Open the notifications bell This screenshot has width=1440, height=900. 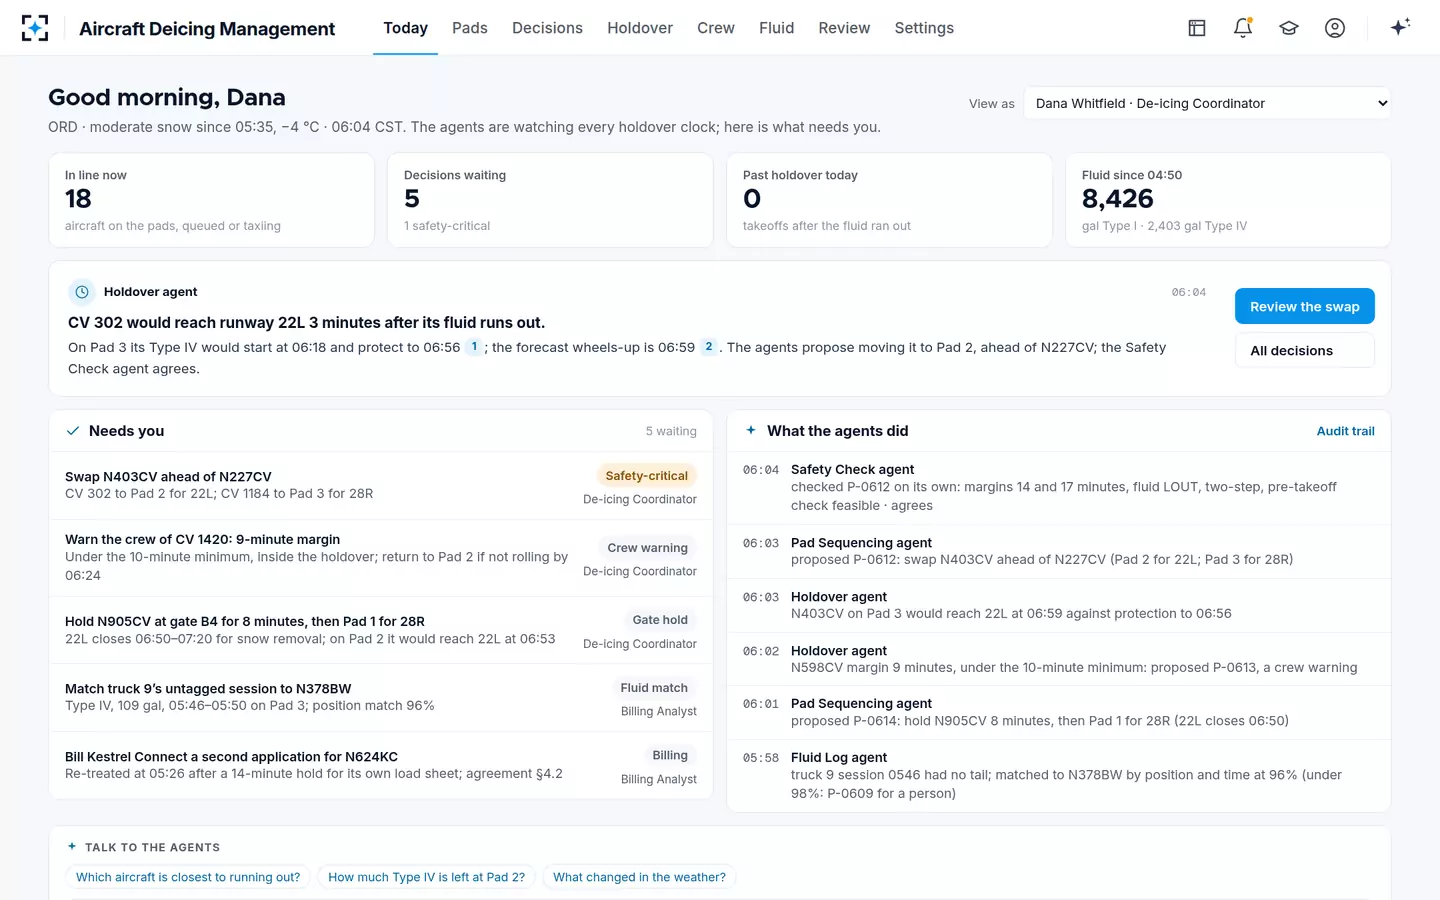tap(1243, 28)
